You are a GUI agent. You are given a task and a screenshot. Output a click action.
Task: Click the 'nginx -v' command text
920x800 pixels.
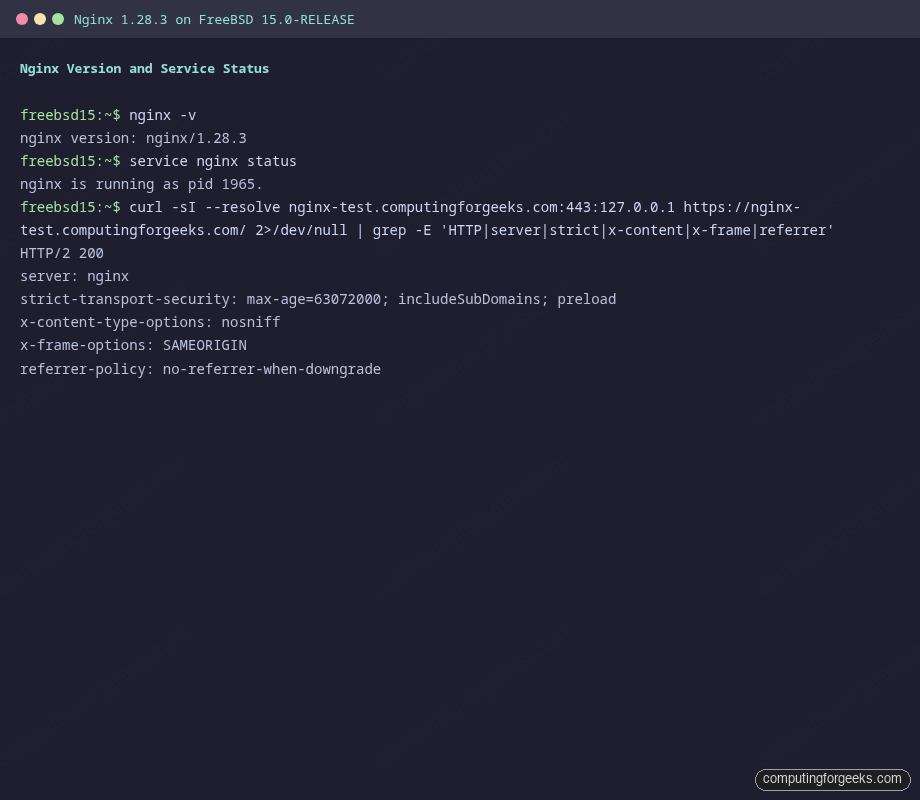tap(162, 115)
